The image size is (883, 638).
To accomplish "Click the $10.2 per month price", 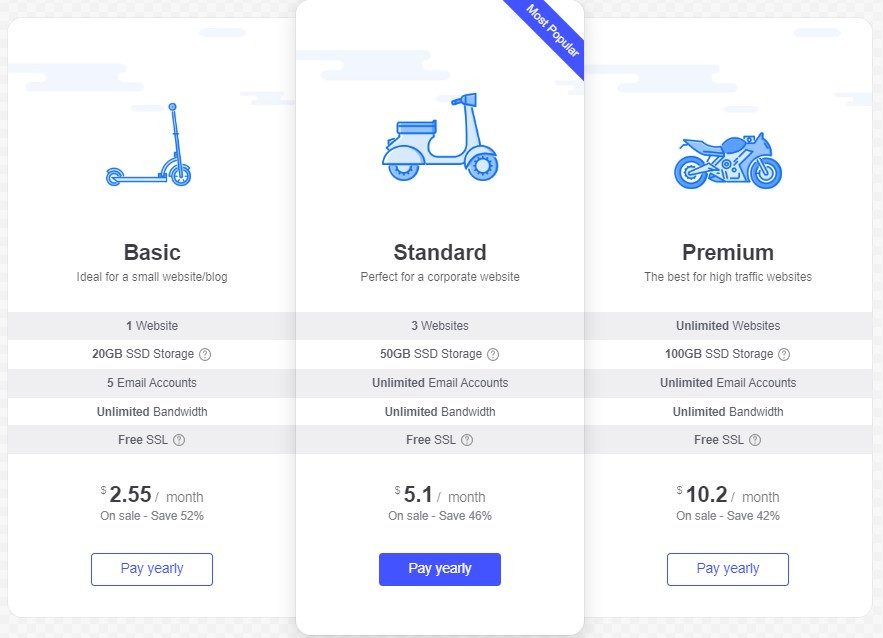I will pos(728,495).
